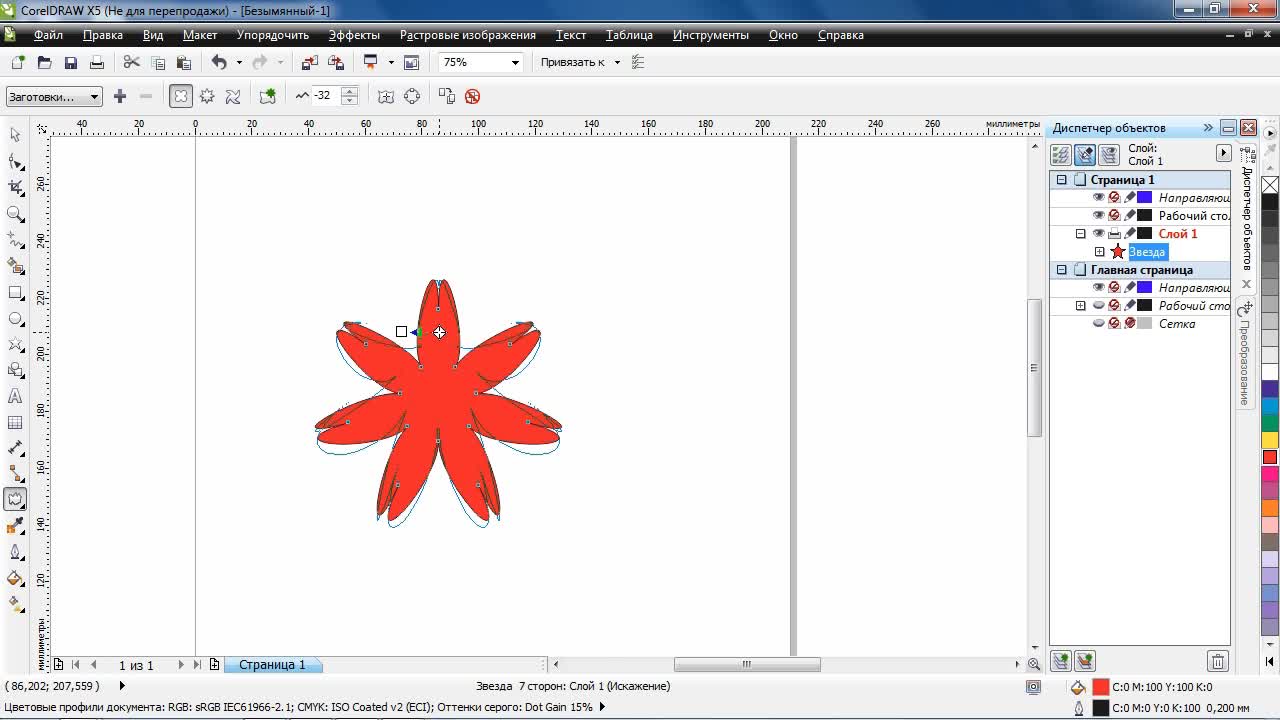Select the Fill bucket tool
The height and width of the screenshot is (720, 1280).
coord(15,577)
